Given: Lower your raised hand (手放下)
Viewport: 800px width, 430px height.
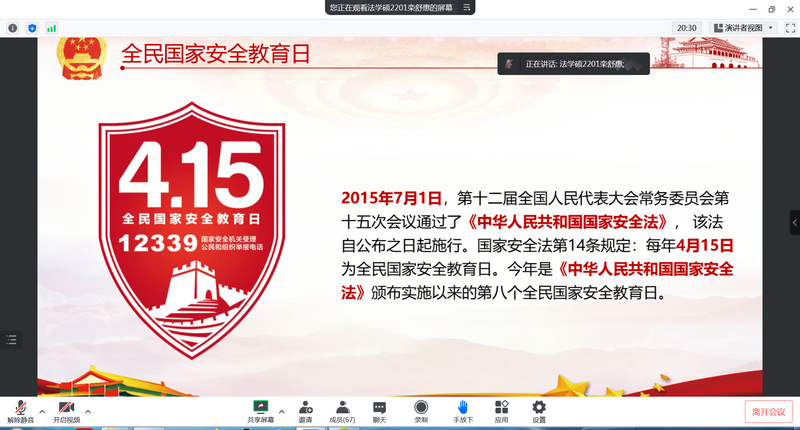Looking at the screenshot, I should 463,410.
